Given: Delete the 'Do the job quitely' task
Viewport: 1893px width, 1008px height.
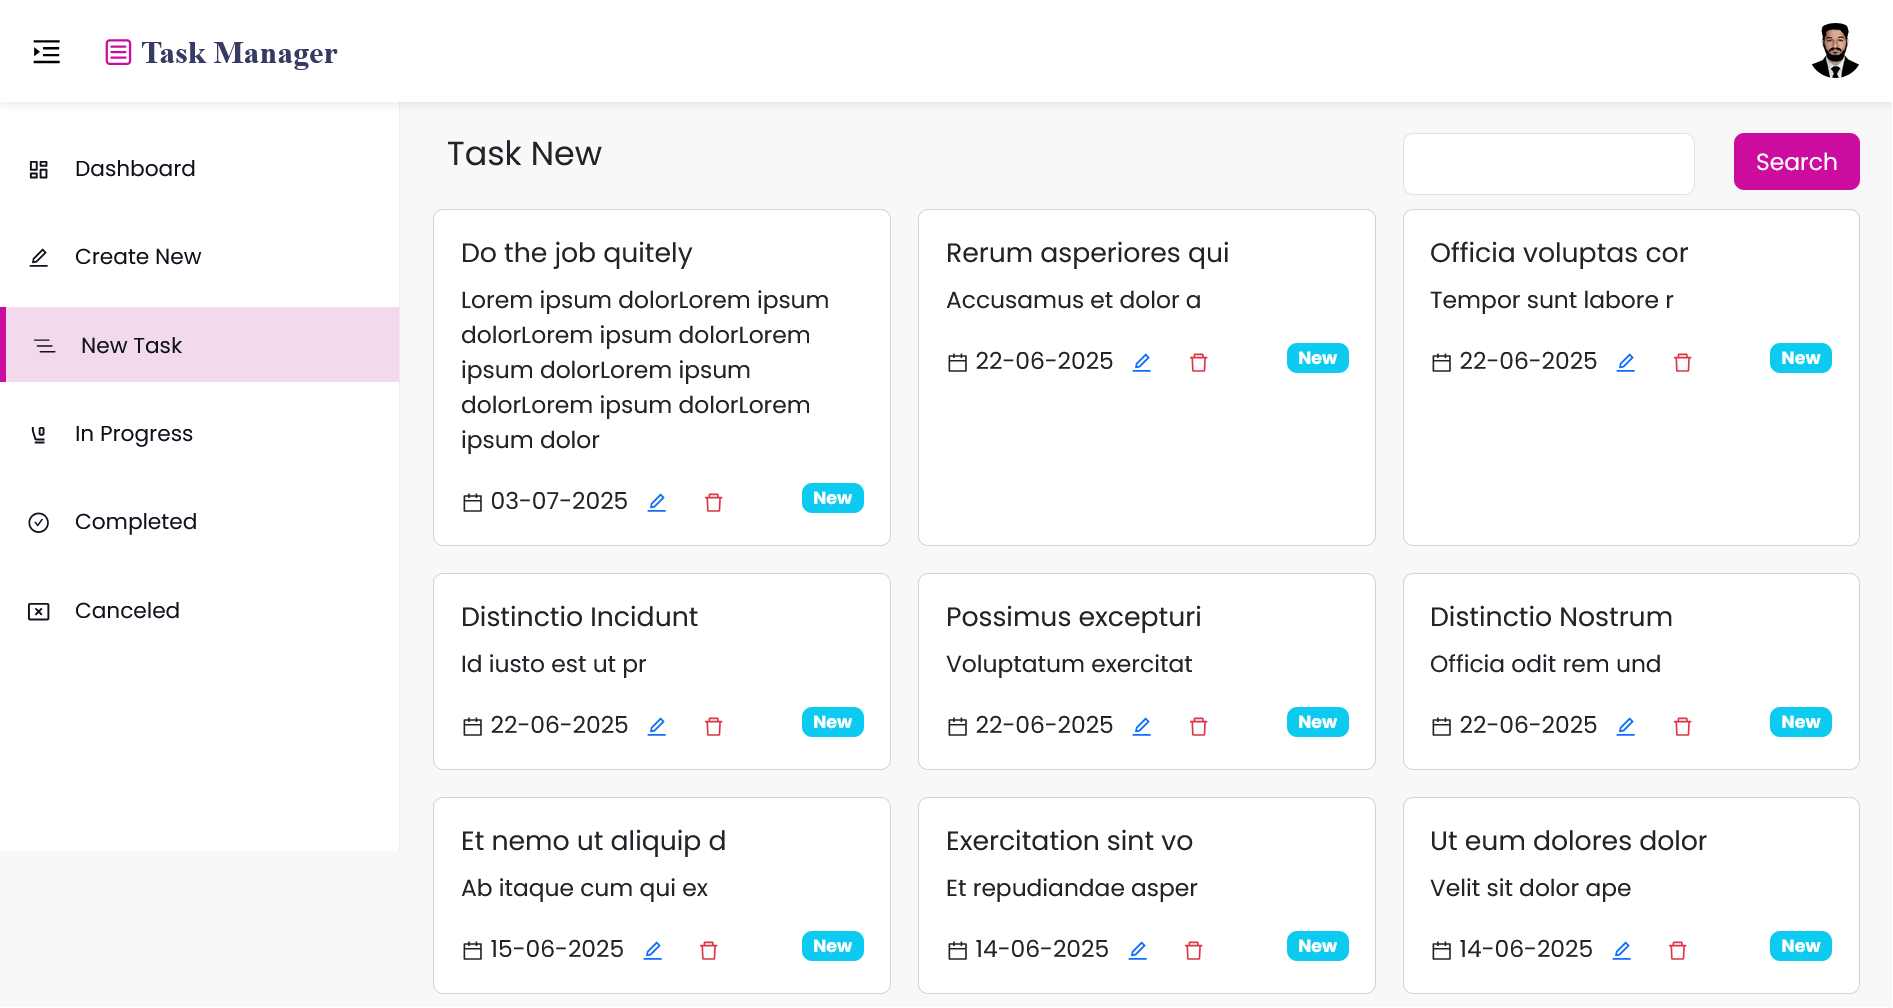Looking at the screenshot, I should pos(714,503).
